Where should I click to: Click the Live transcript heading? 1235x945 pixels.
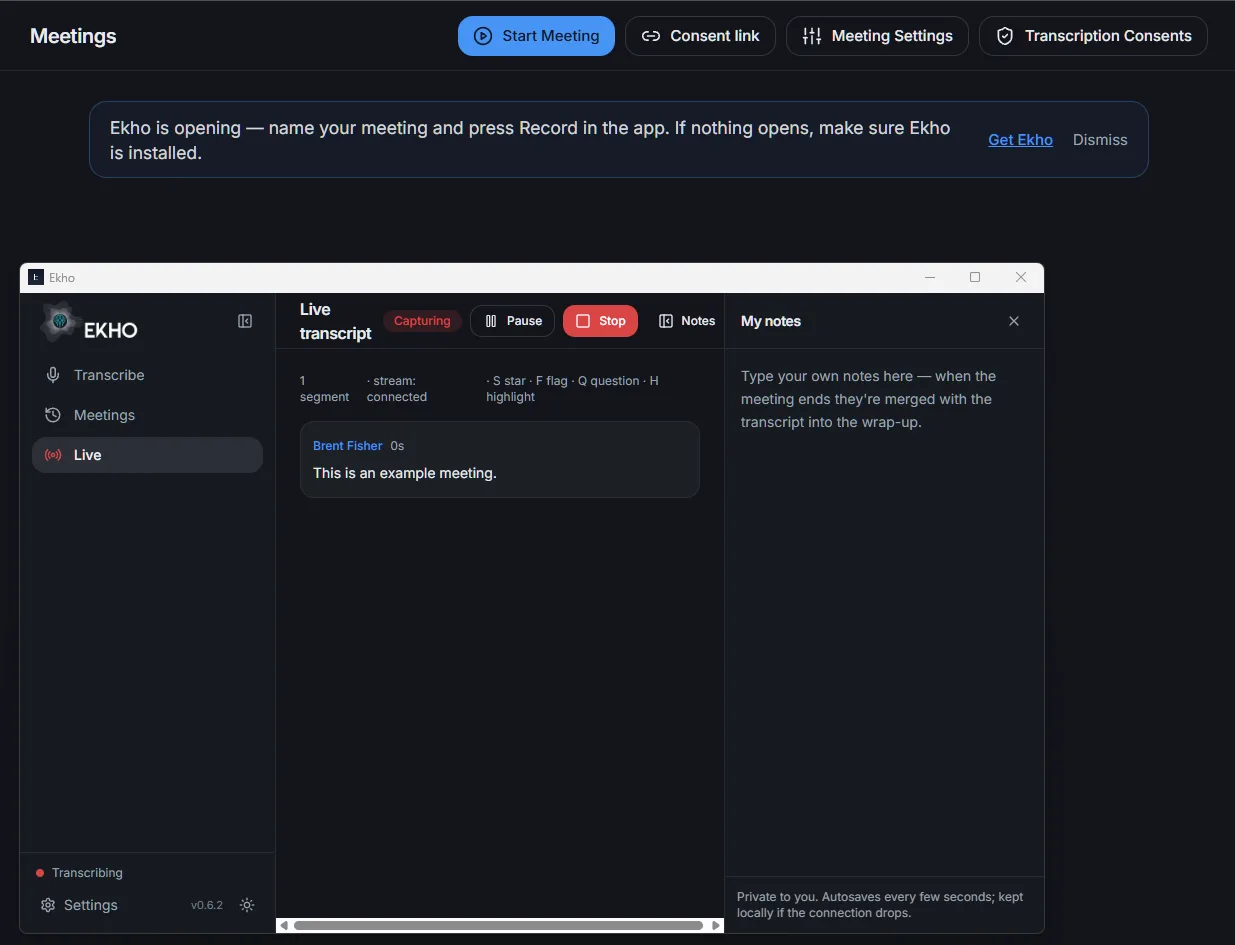pos(335,321)
